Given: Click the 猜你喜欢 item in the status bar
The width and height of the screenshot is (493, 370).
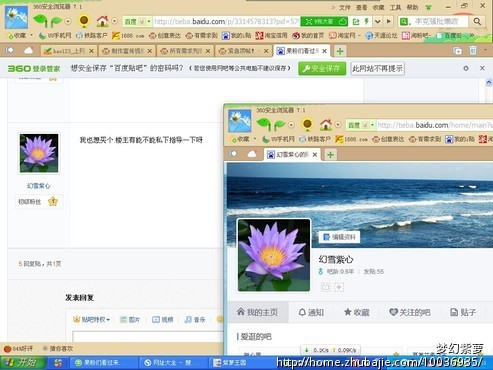Looking at the screenshot, I should click(58, 349).
